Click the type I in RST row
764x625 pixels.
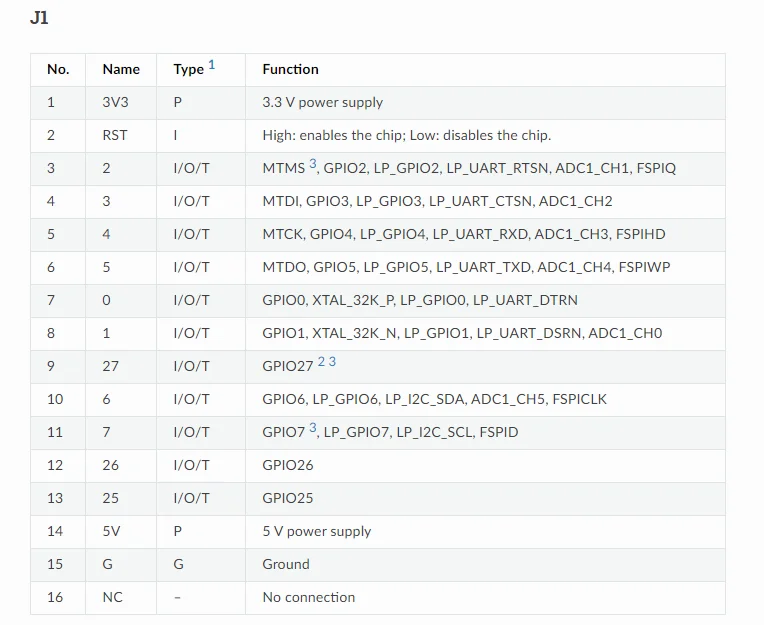(x=175, y=135)
